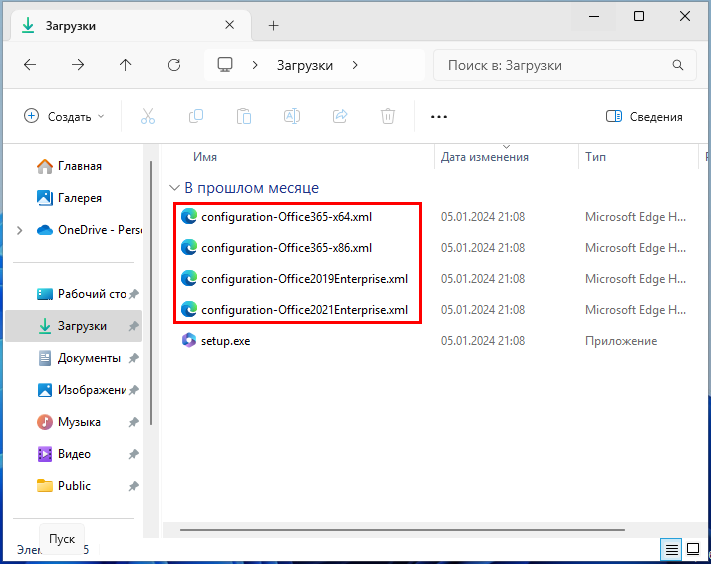Select file name configuration-Office365-x64.xml
The width and height of the screenshot is (711, 564).
pos(286,217)
